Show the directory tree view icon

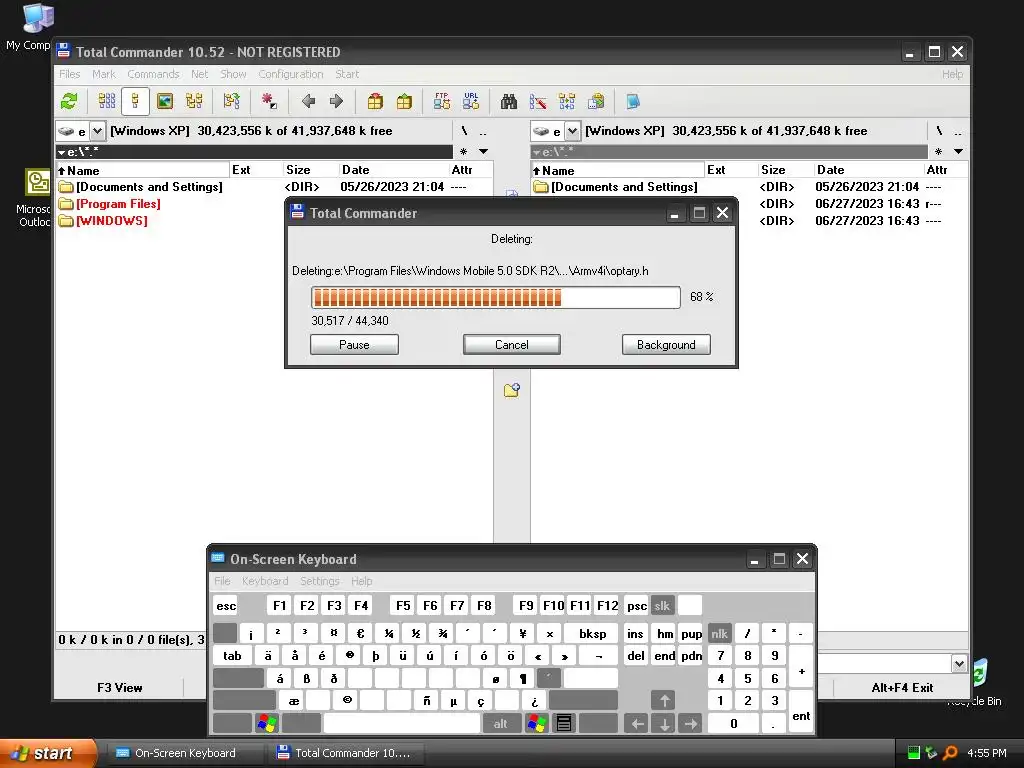tap(194, 101)
